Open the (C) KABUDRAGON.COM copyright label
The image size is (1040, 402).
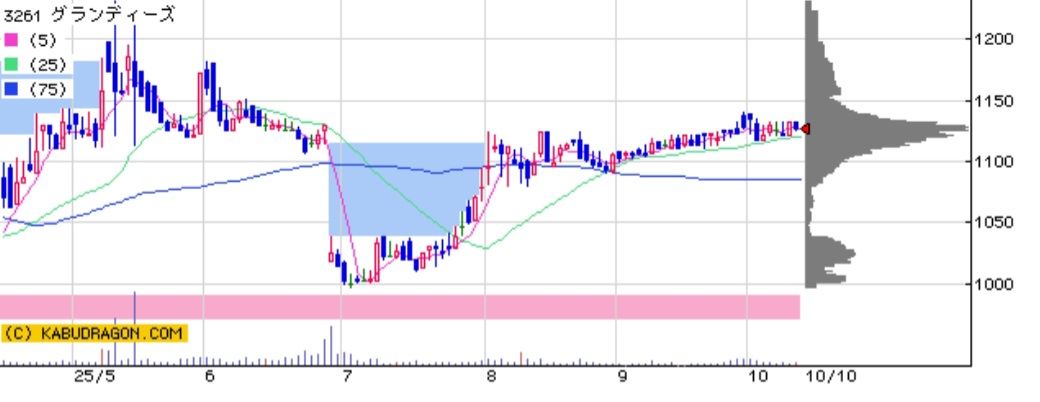pos(94,333)
